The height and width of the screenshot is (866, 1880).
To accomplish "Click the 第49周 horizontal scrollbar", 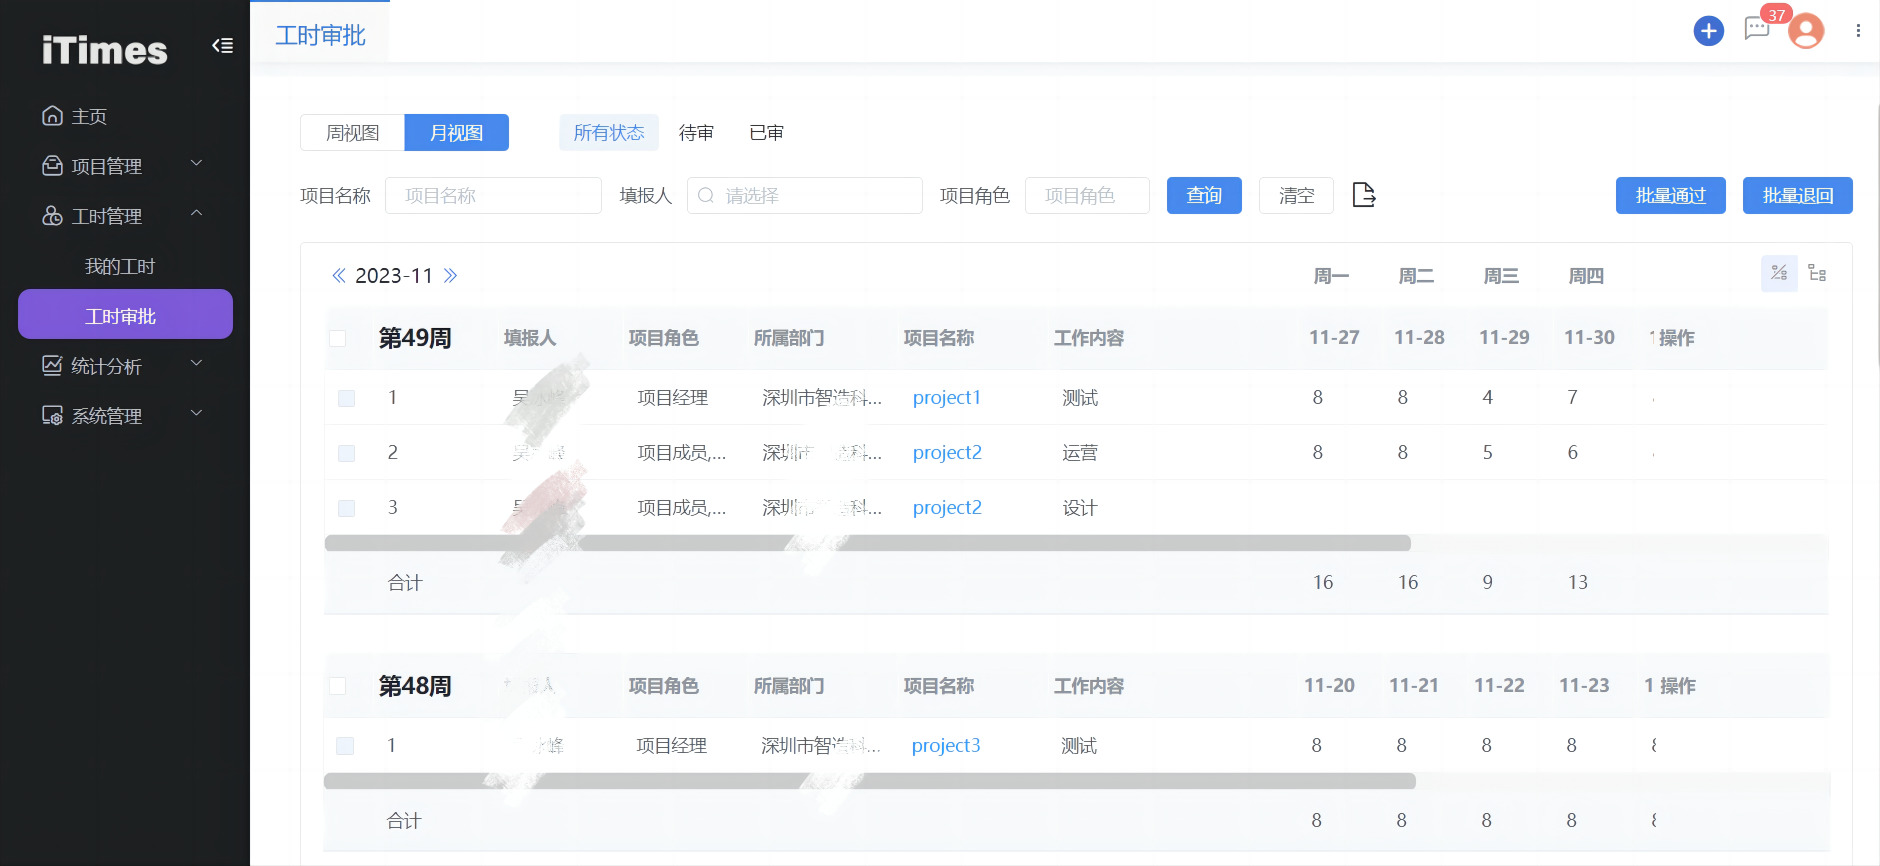I will (x=867, y=543).
